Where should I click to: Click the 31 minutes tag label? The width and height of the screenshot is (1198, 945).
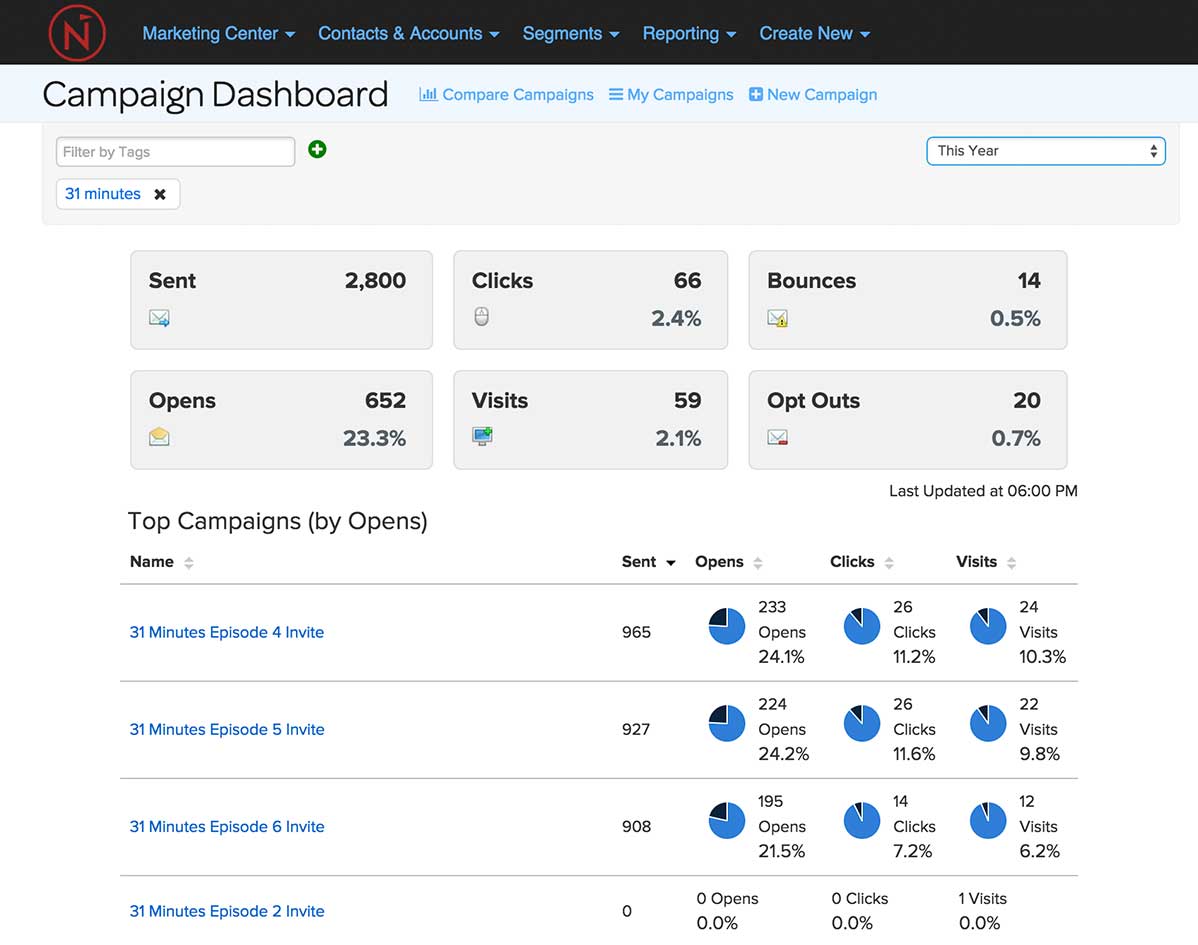[102, 194]
